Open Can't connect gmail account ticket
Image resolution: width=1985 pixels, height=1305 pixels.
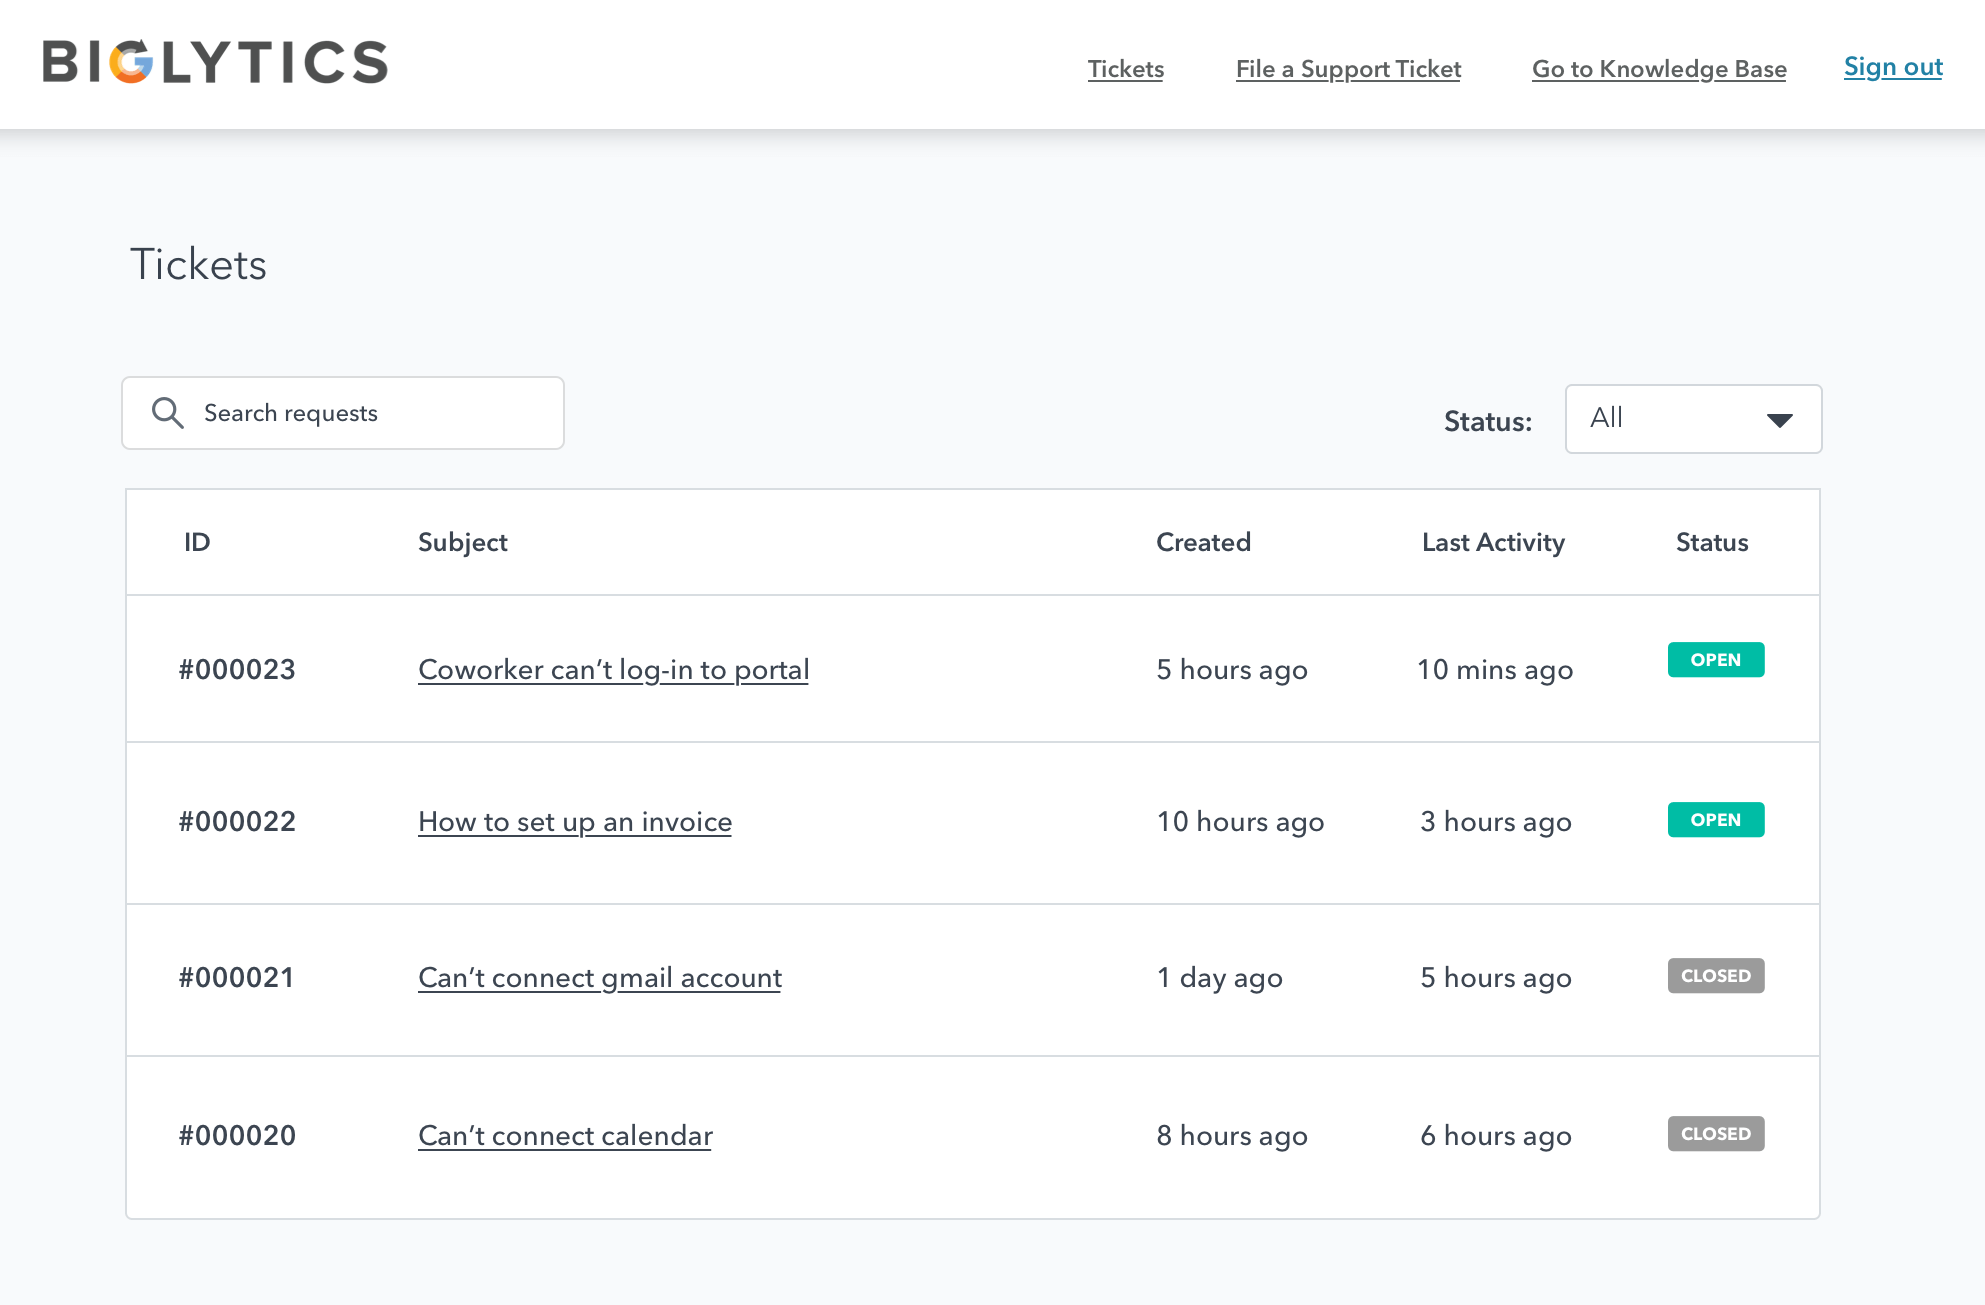[x=599, y=978]
